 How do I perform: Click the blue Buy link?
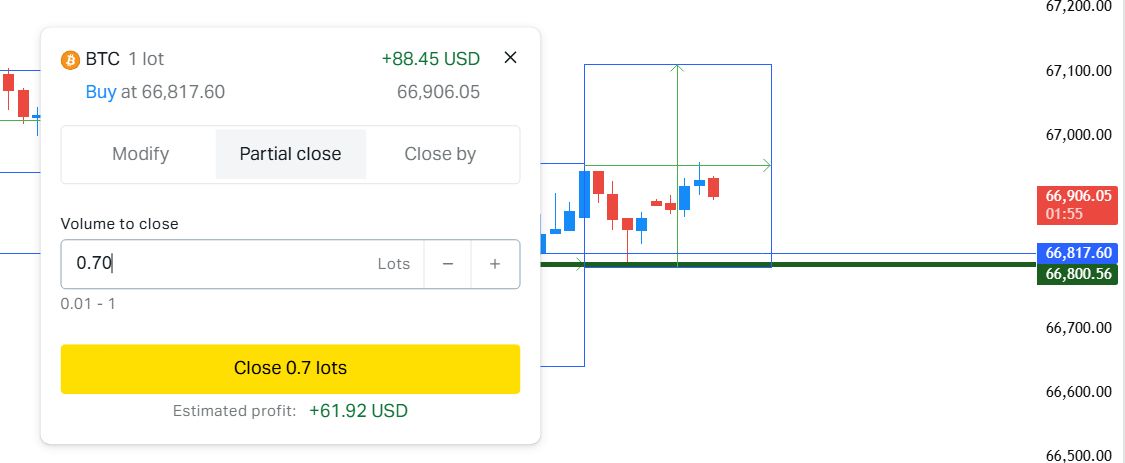(101, 92)
